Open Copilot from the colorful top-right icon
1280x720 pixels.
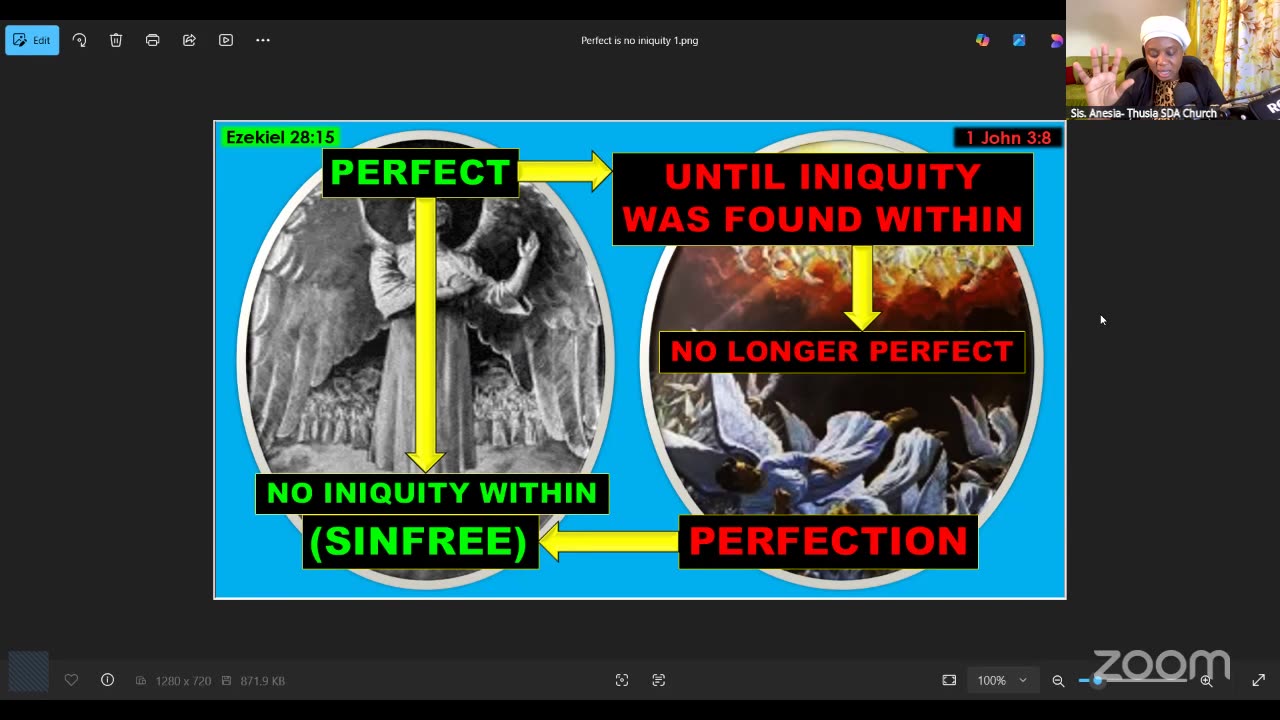tap(983, 40)
